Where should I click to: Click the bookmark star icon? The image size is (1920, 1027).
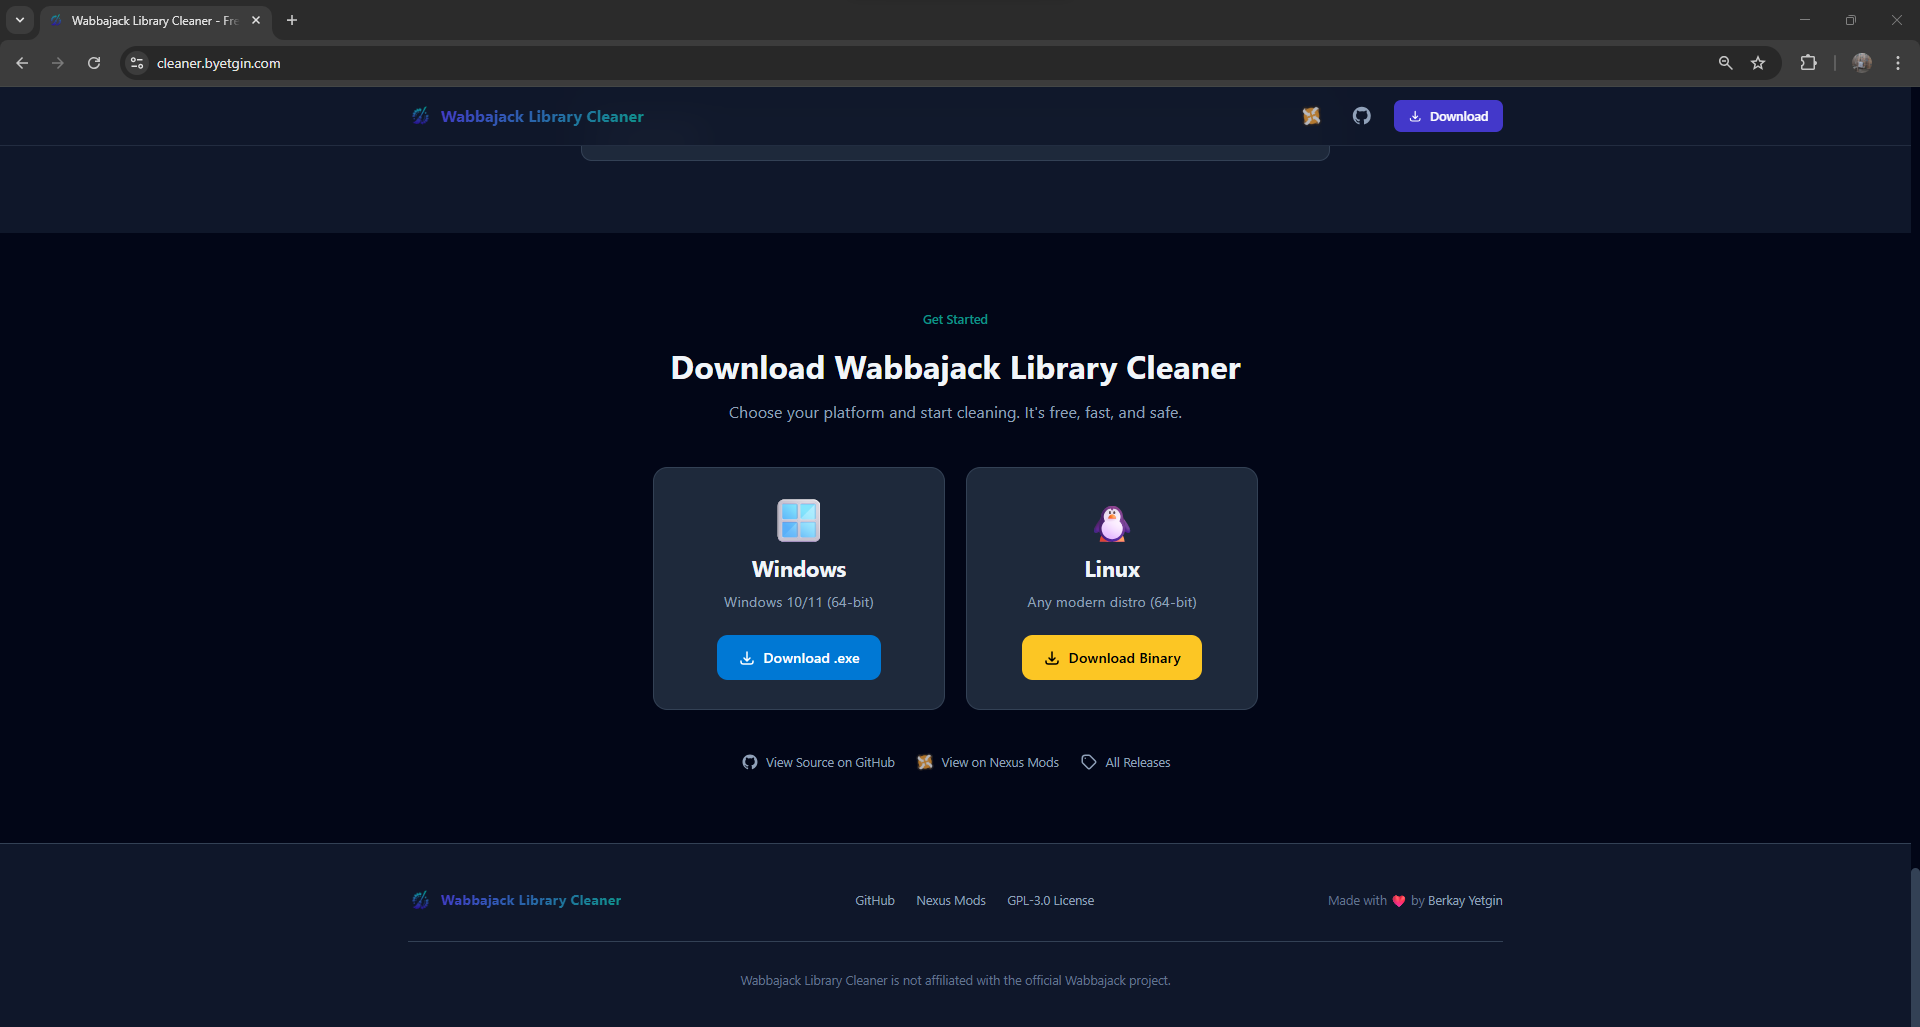point(1758,63)
